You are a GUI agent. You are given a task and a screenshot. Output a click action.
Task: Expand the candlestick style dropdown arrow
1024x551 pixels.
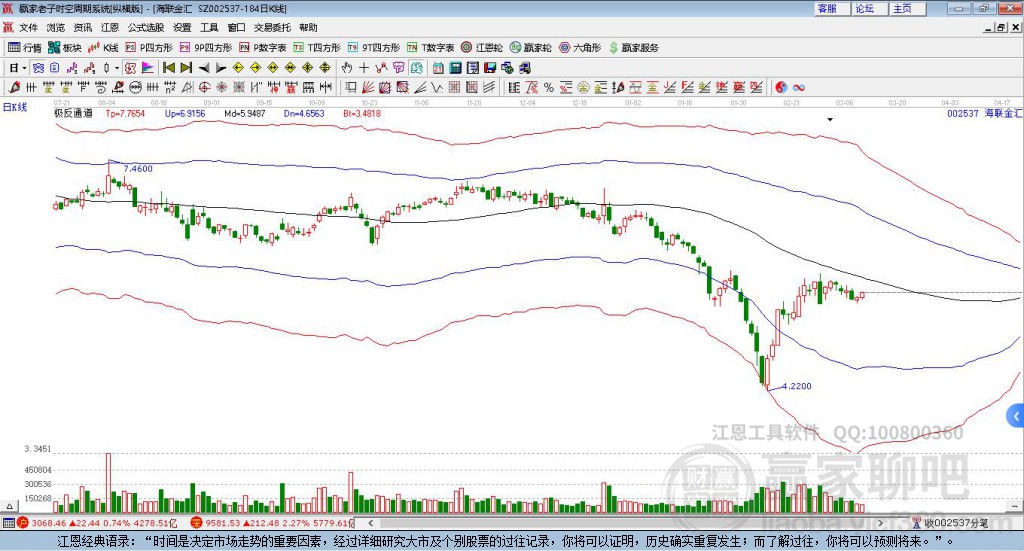point(117,68)
